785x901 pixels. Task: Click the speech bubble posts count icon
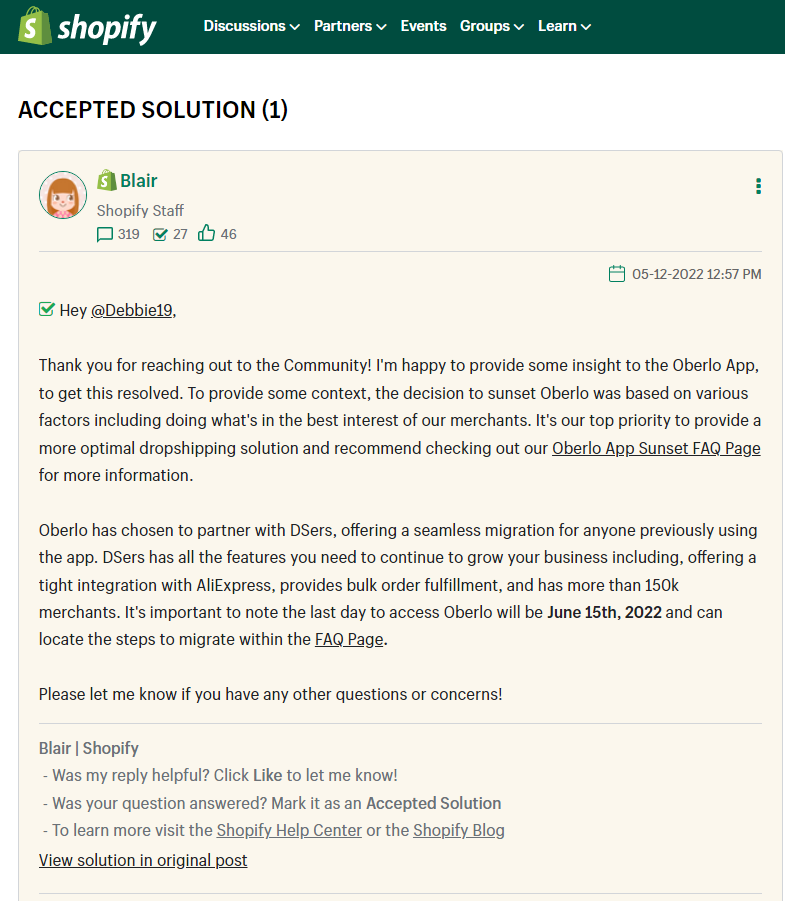tap(105, 234)
